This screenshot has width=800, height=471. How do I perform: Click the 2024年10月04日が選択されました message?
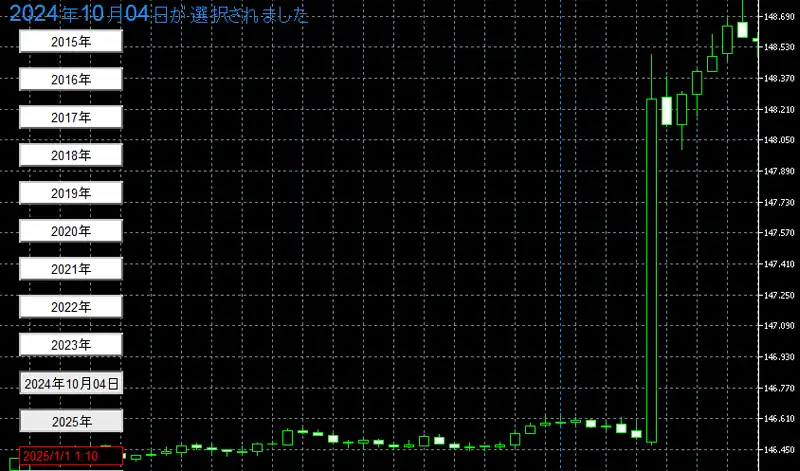click(159, 14)
